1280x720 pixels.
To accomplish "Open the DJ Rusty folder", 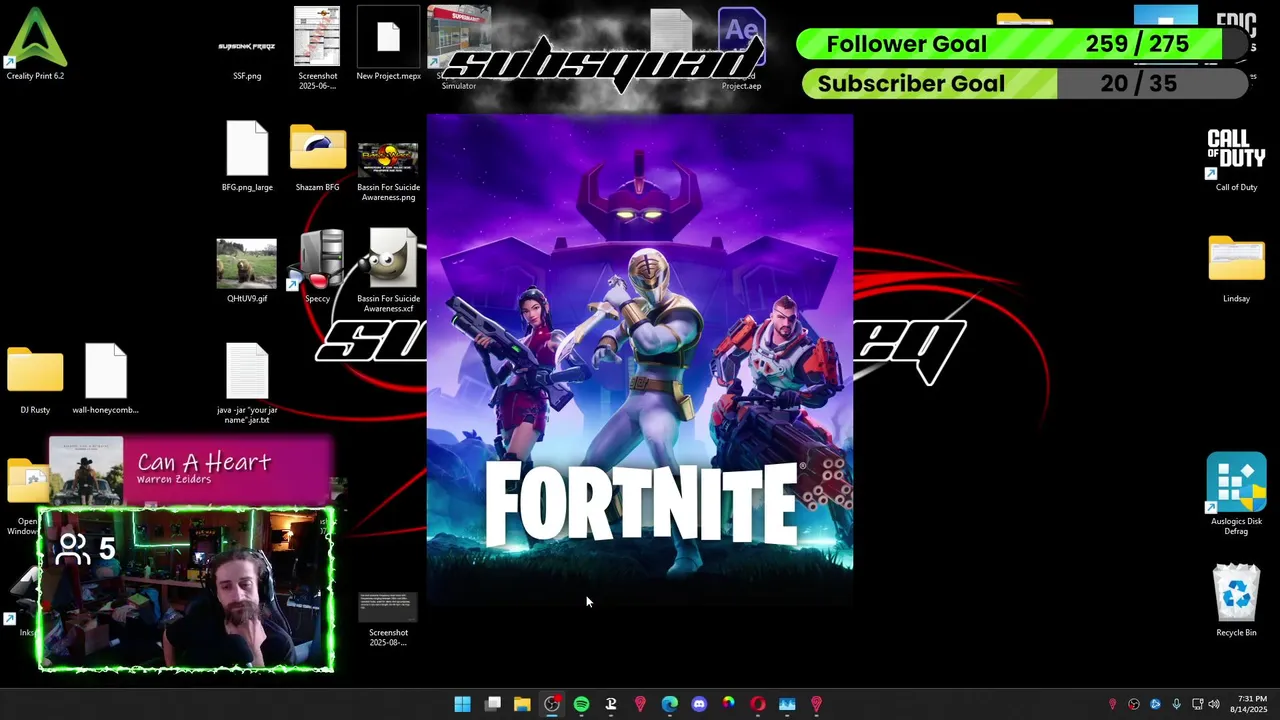I will click(x=35, y=380).
